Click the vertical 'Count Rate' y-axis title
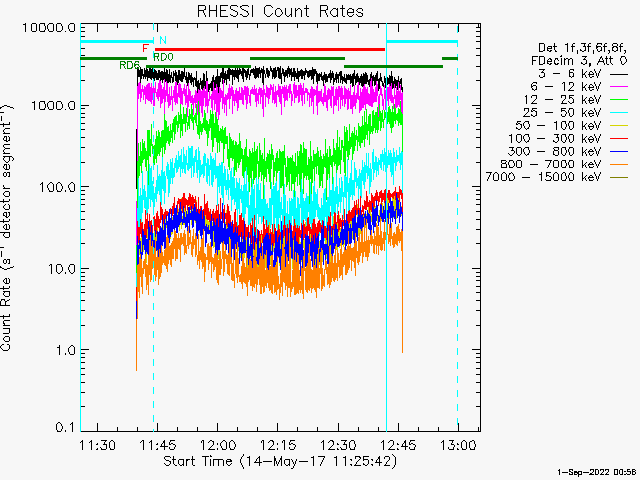The width and height of the screenshot is (640, 480). click(6, 227)
